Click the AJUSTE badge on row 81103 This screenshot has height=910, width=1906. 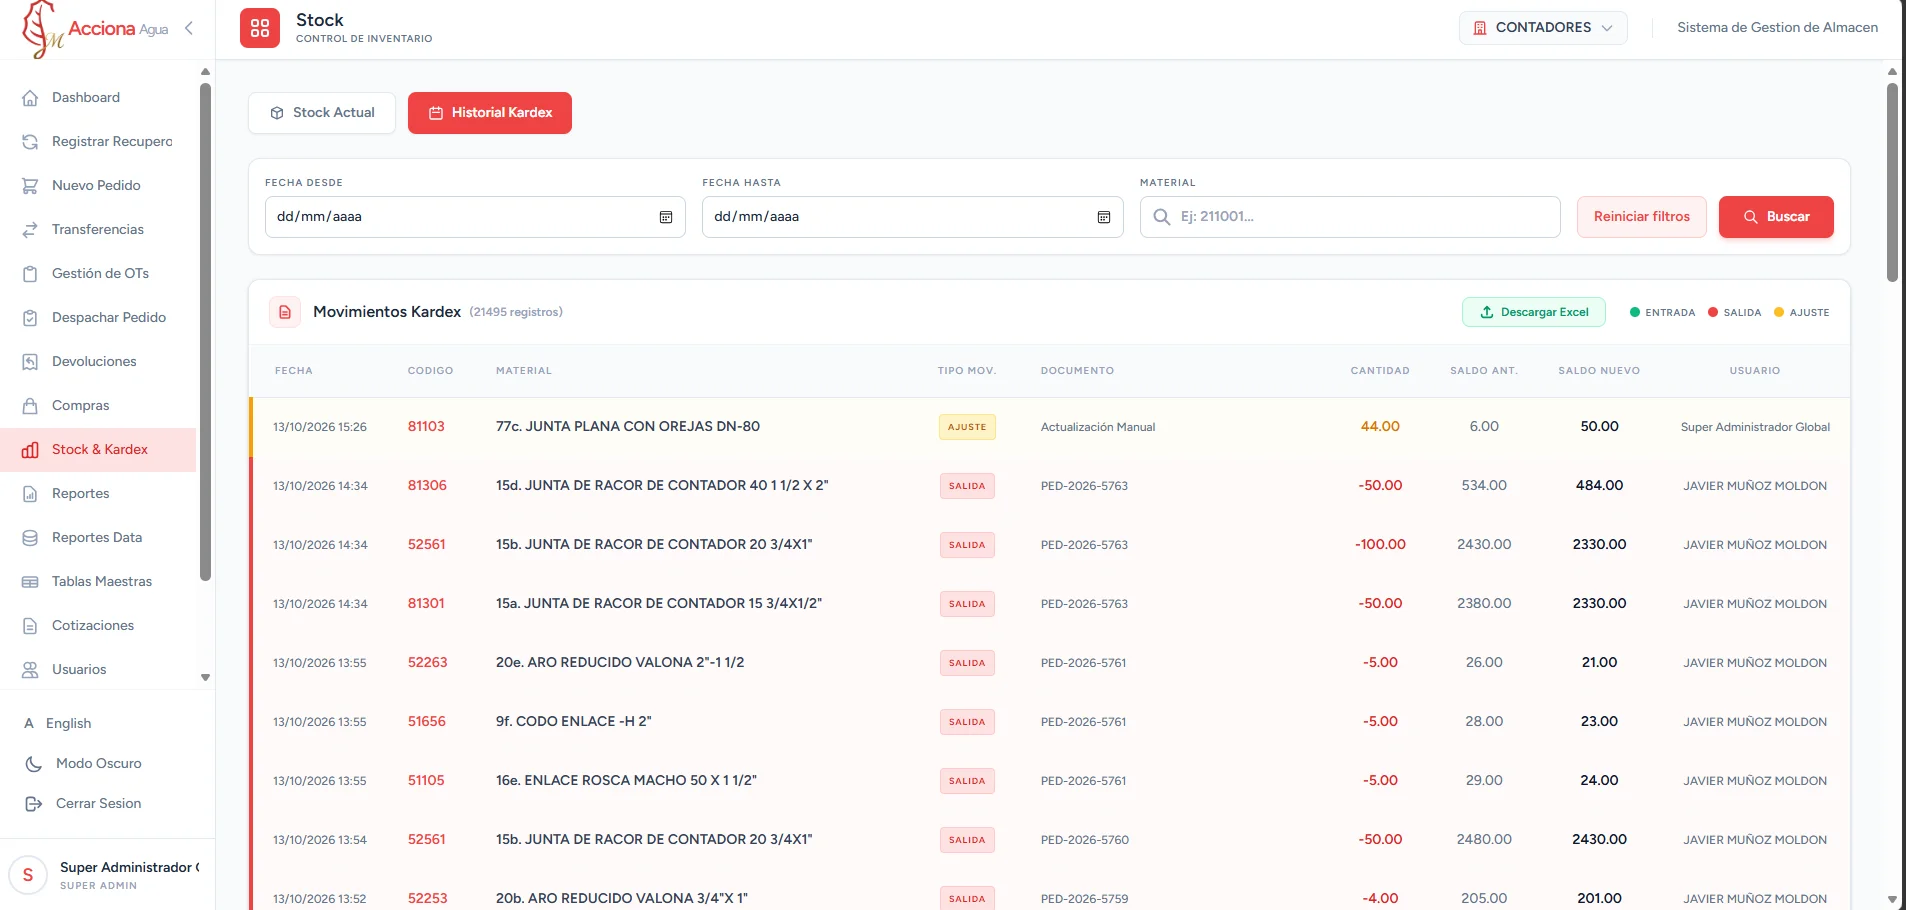(967, 427)
